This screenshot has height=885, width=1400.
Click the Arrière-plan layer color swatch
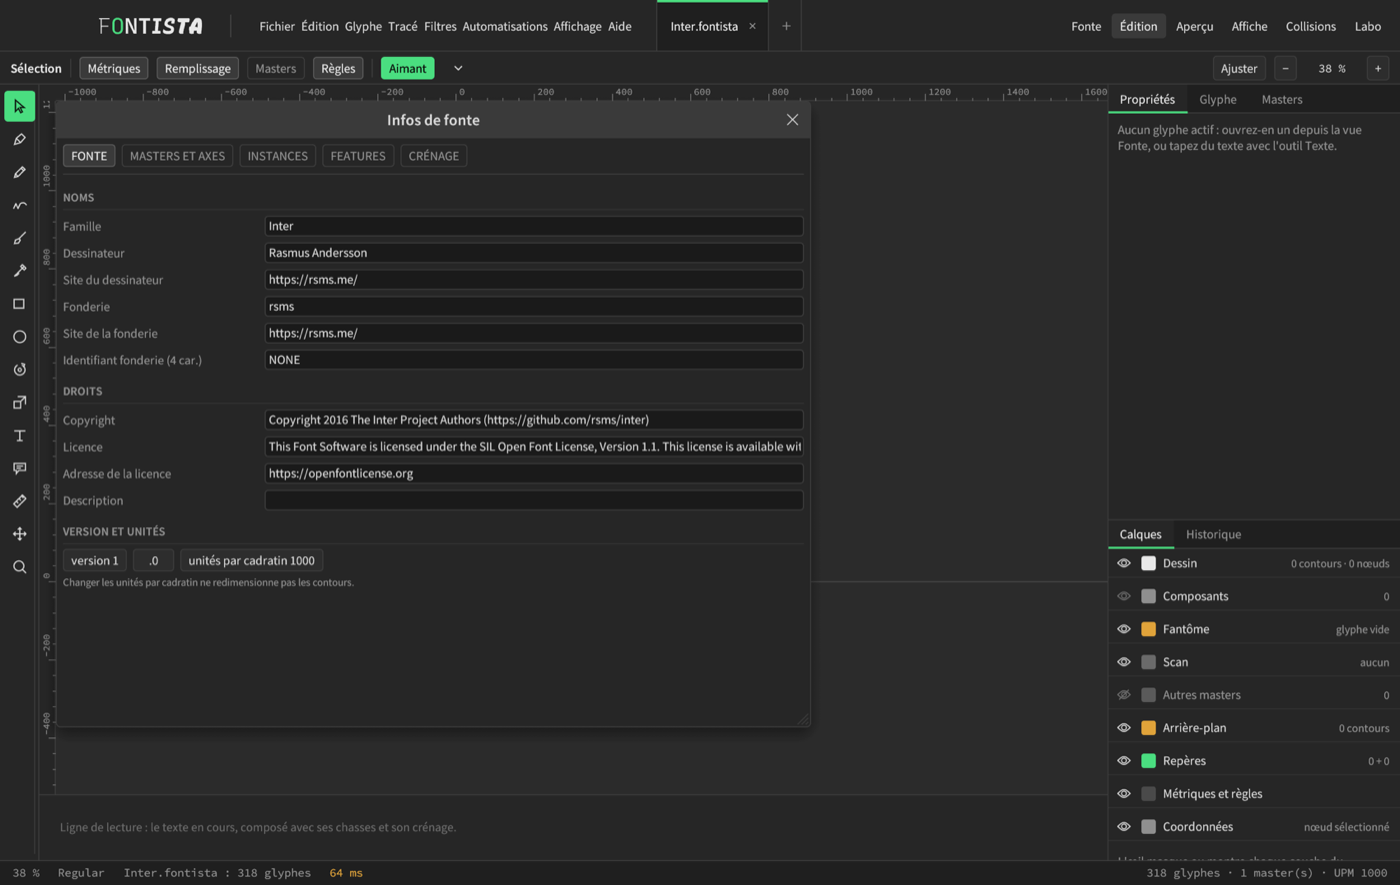(x=1148, y=728)
